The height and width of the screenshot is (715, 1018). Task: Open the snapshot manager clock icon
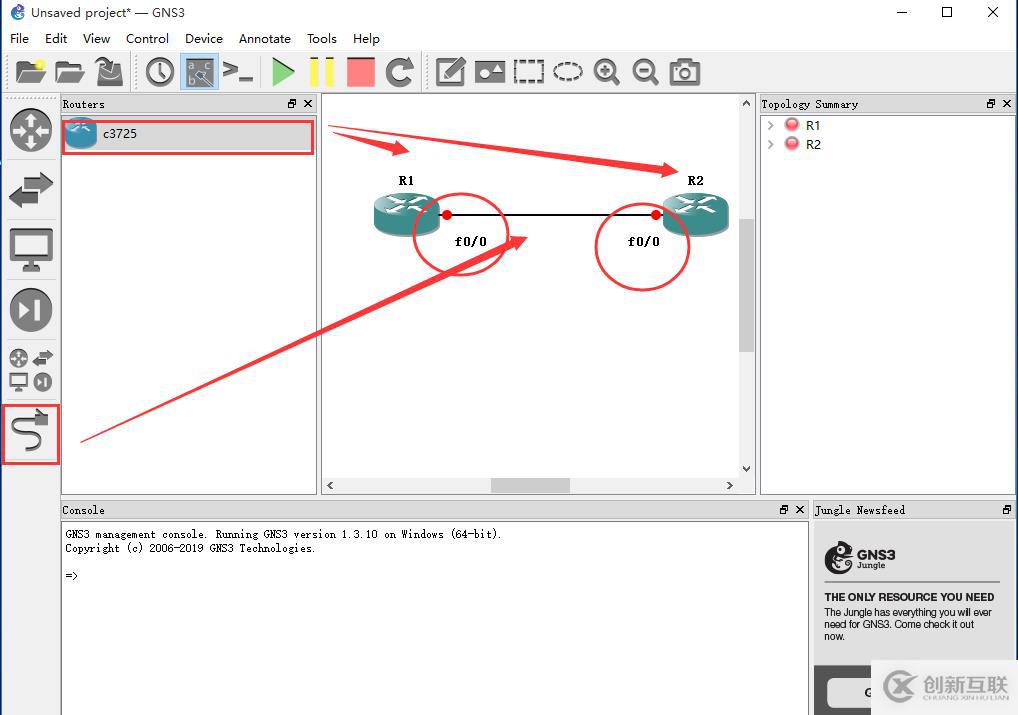click(x=160, y=71)
